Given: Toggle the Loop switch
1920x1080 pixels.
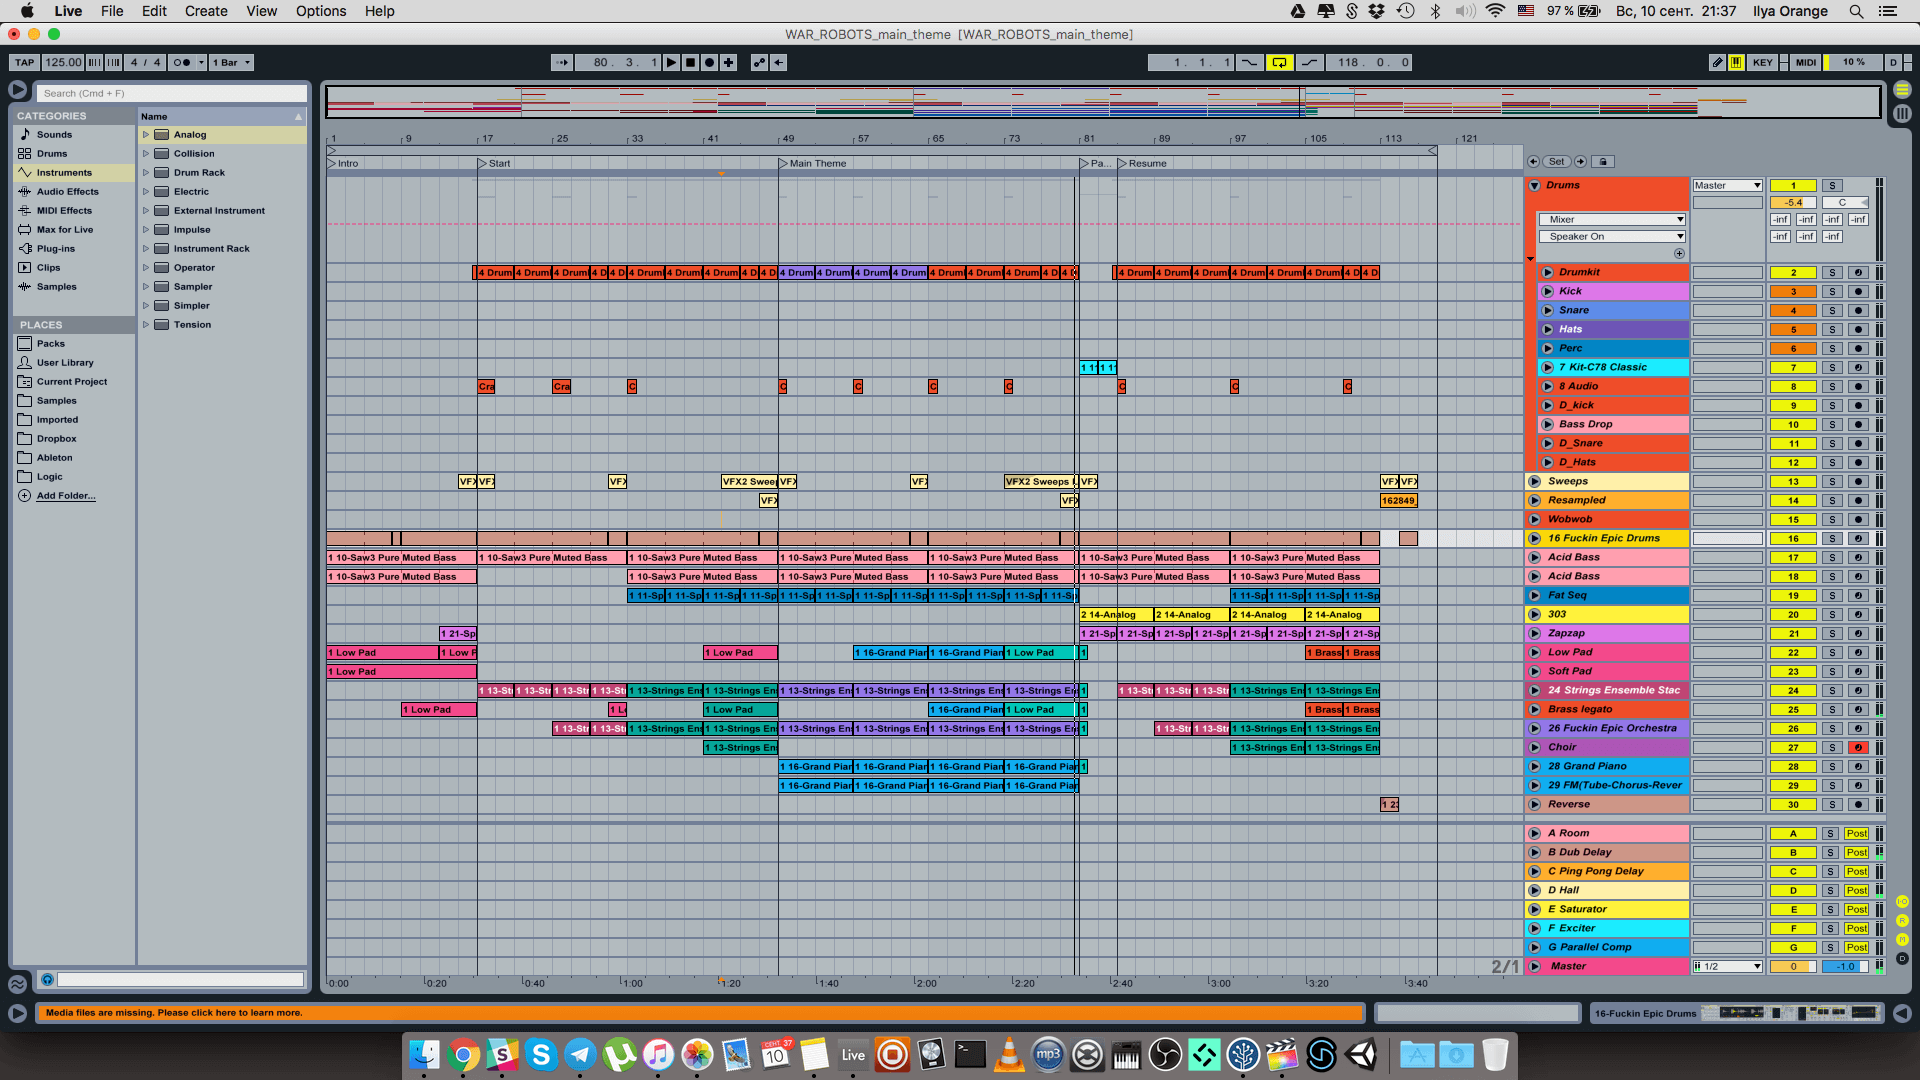Looking at the screenshot, I should point(1279,62).
